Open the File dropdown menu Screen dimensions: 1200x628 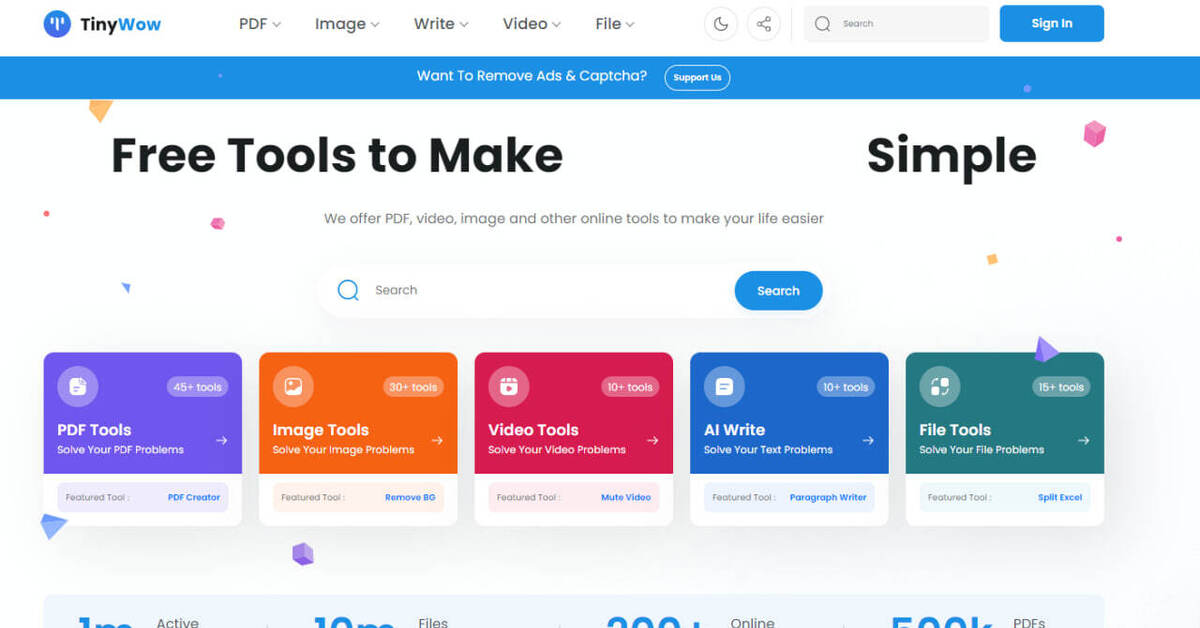[x=614, y=24]
